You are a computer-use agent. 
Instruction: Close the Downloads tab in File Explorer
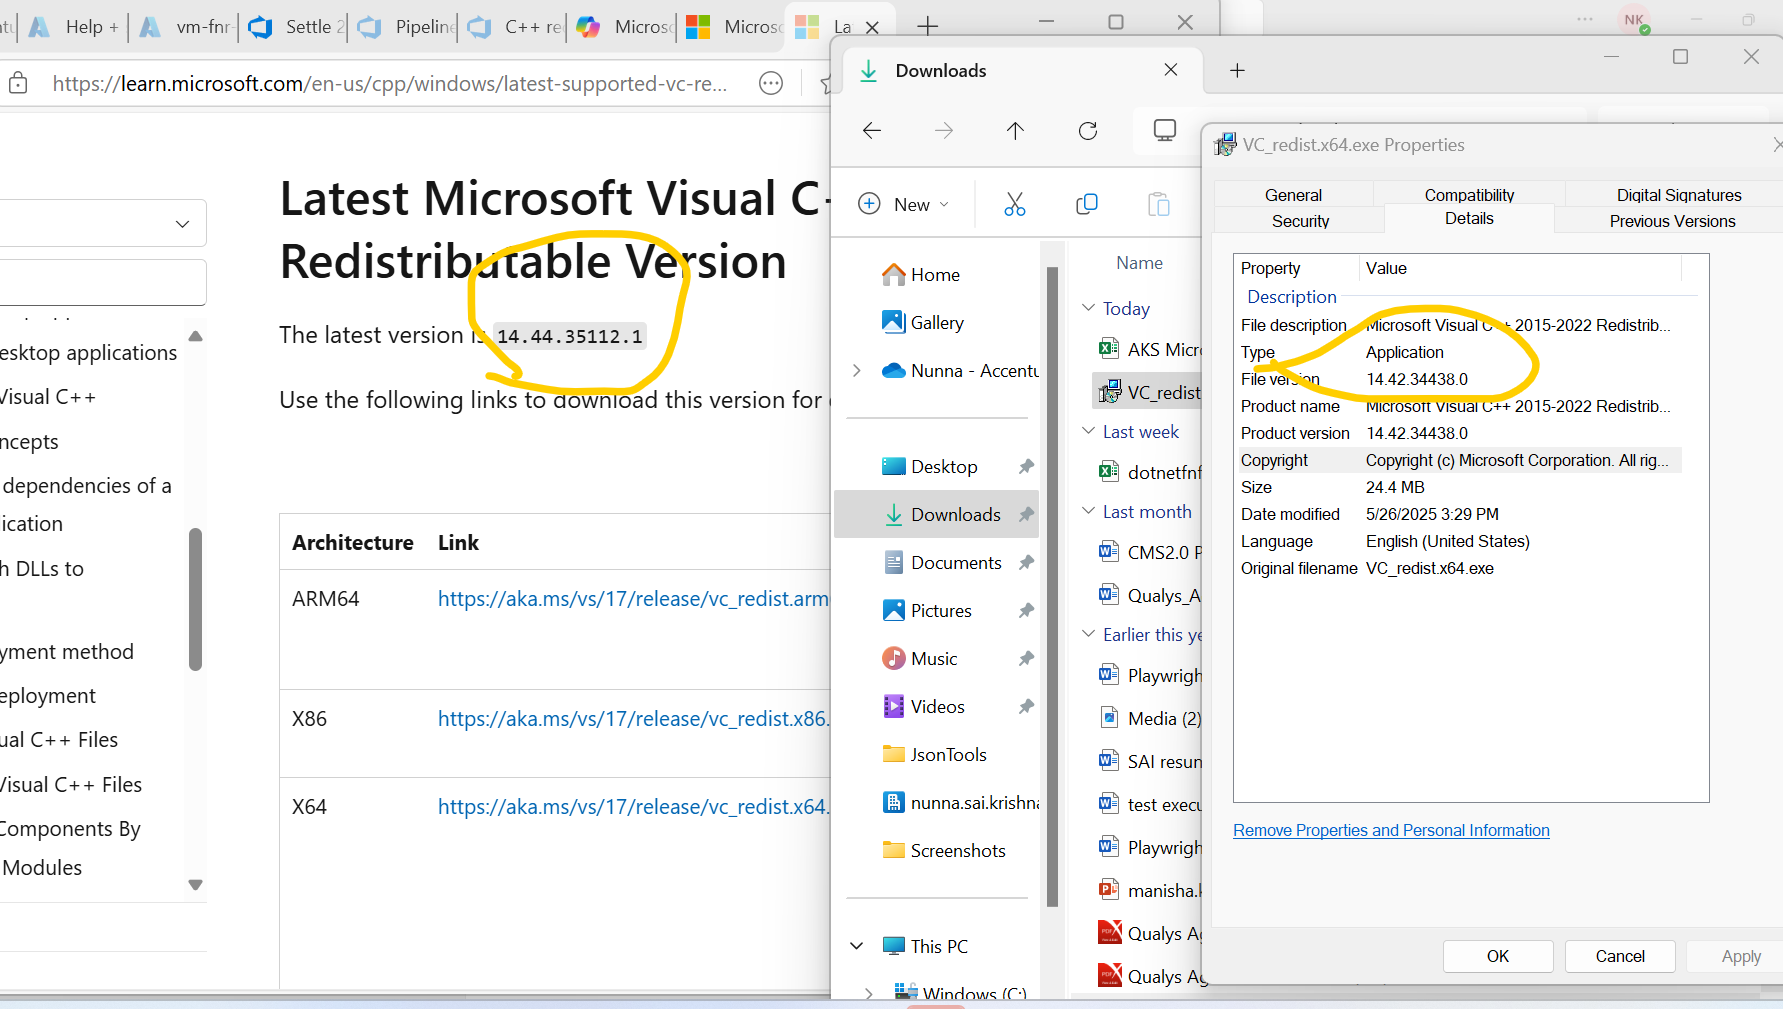pos(1171,70)
